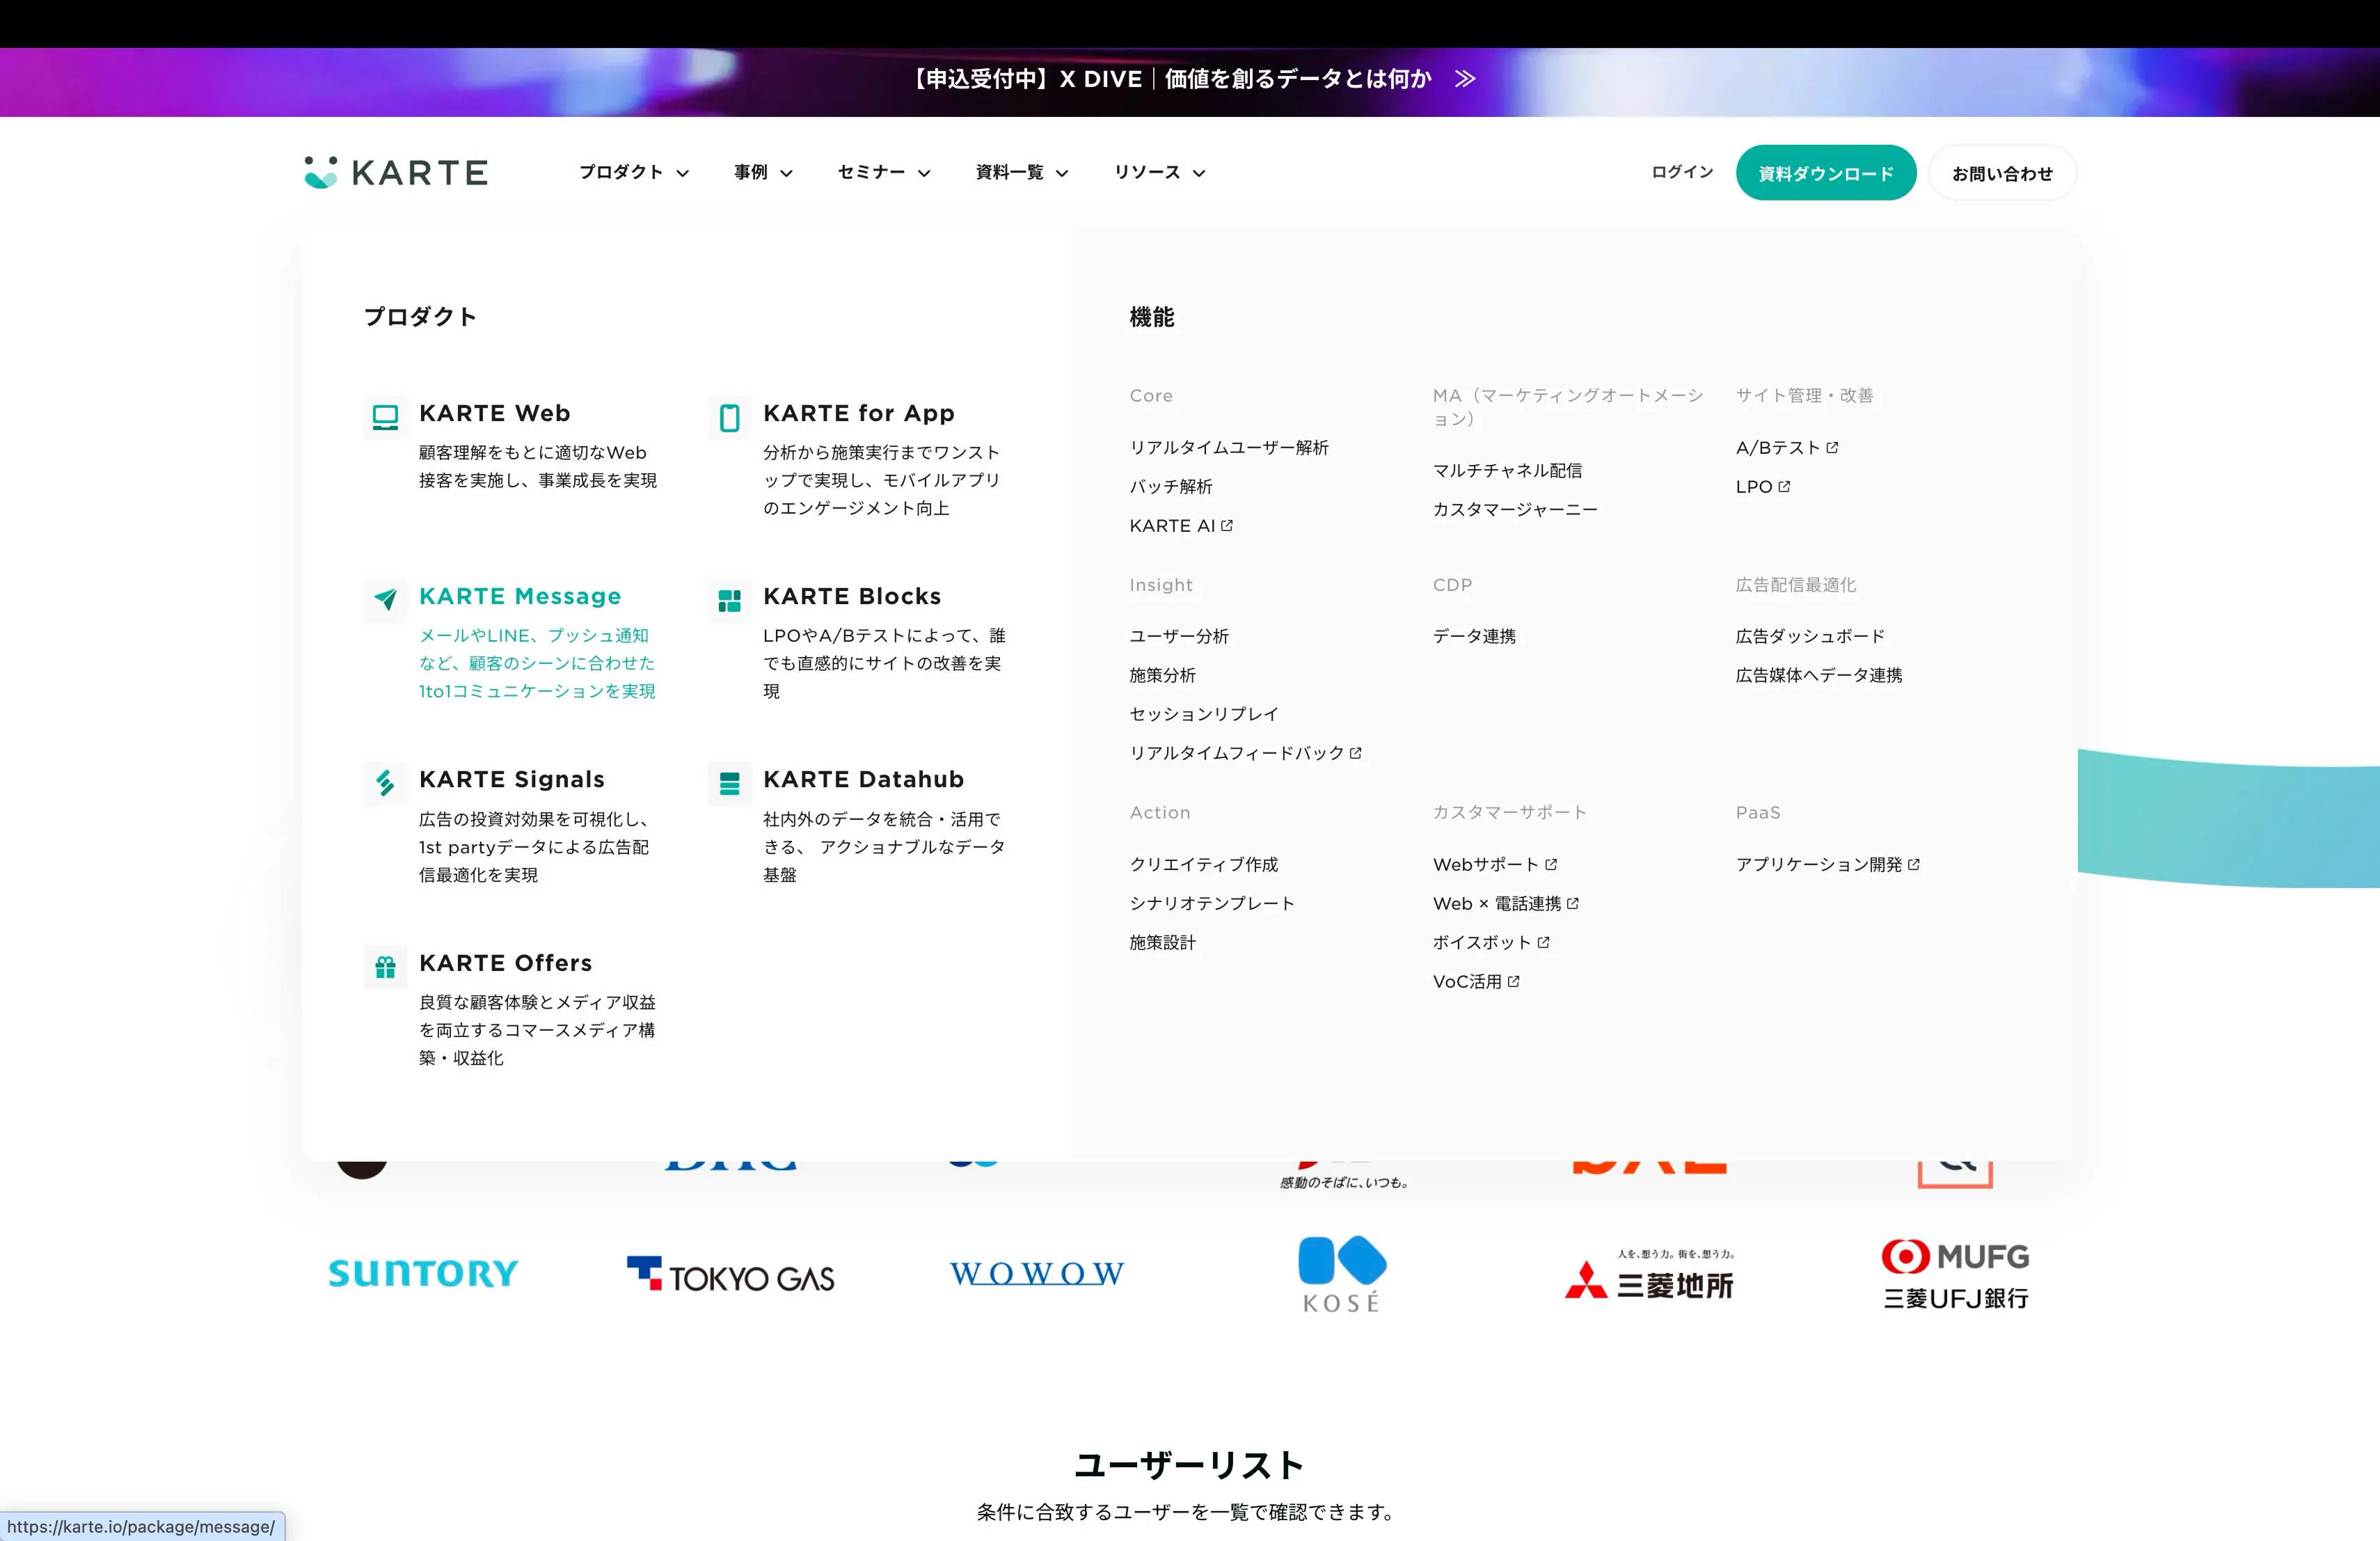The width and height of the screenshot is (2380, 1541).
Task: Open the セミナー menu label
Action: (871, 172)
